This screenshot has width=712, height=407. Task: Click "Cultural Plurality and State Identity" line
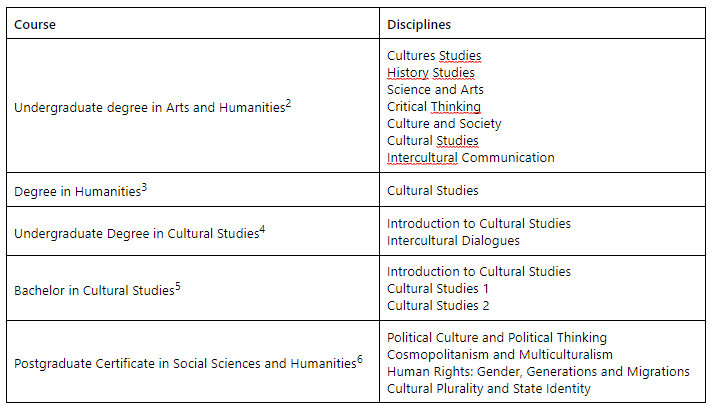[489, 389]
